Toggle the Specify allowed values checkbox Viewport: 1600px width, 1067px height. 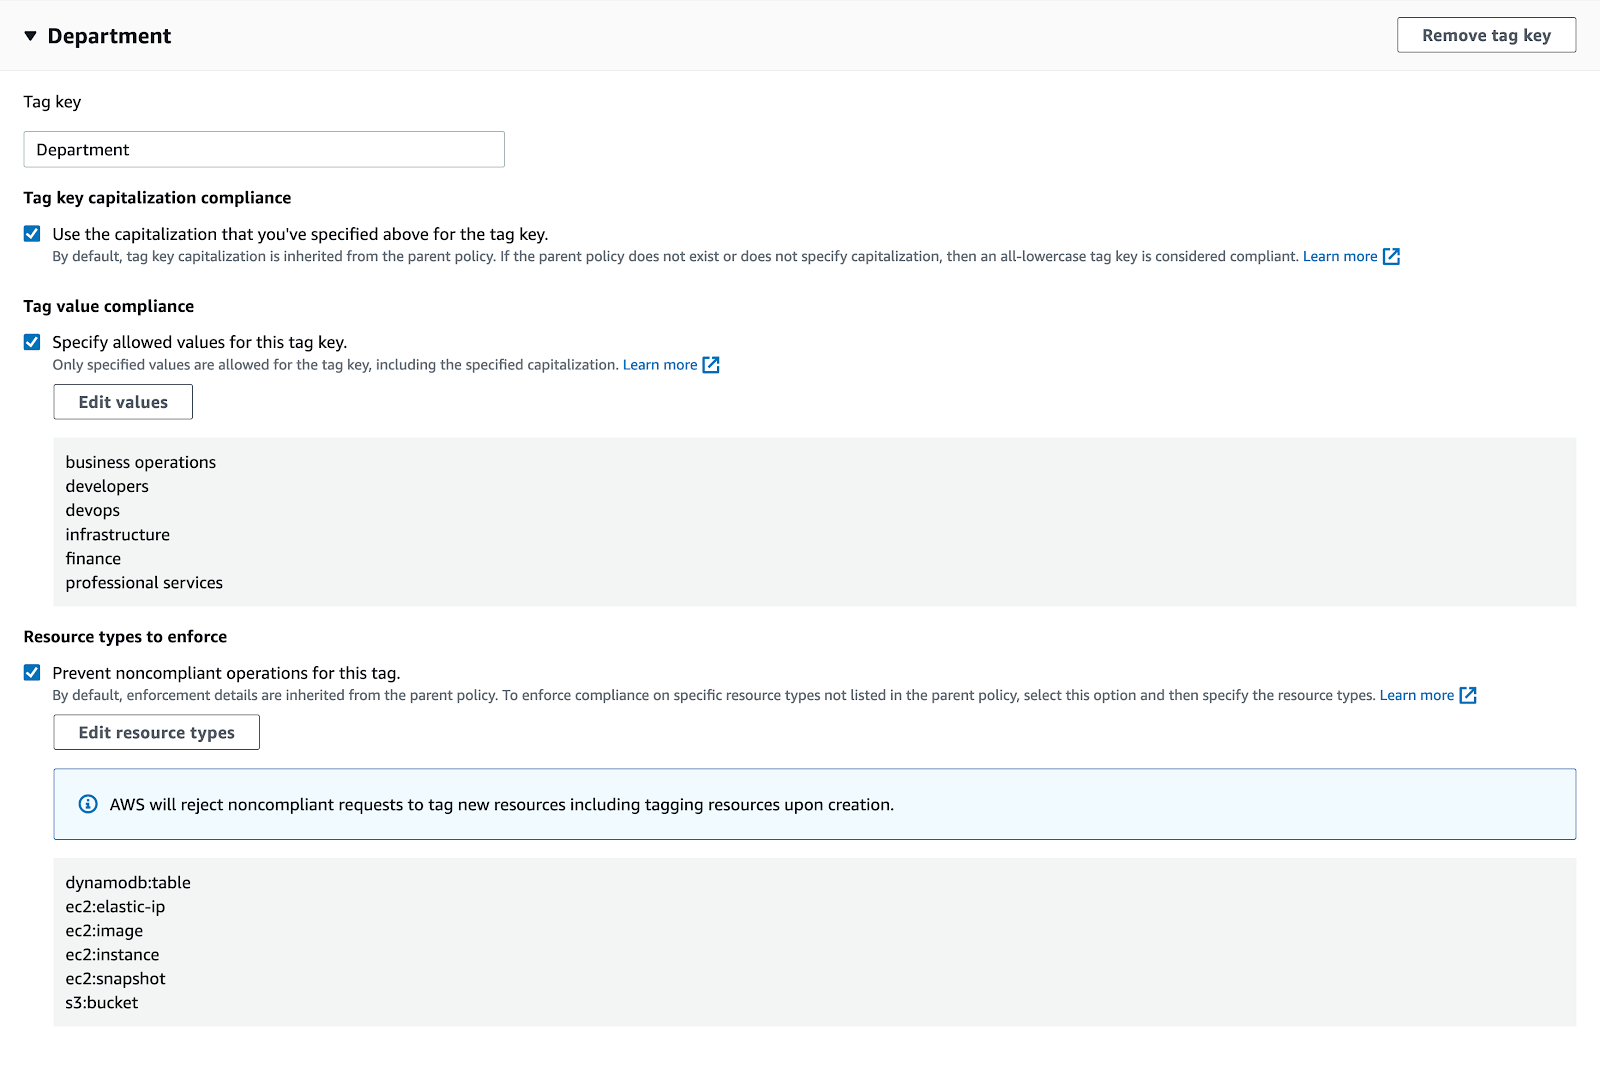coord(32,342)
